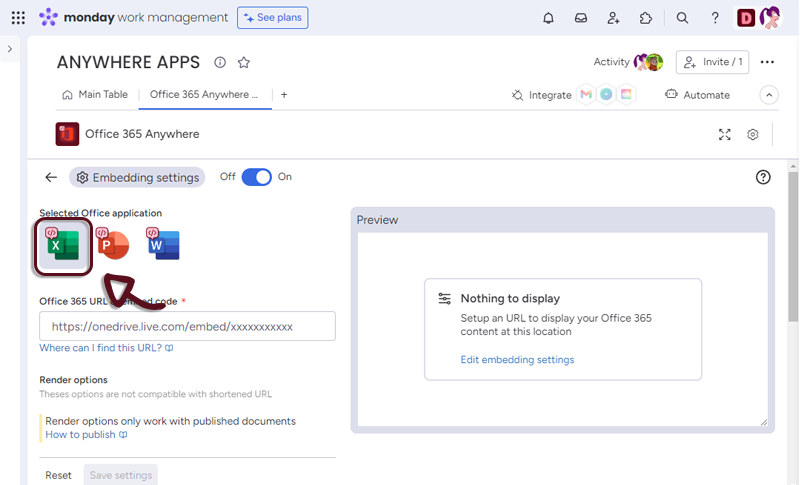Open the notifications bell

[x=548, y=18]
